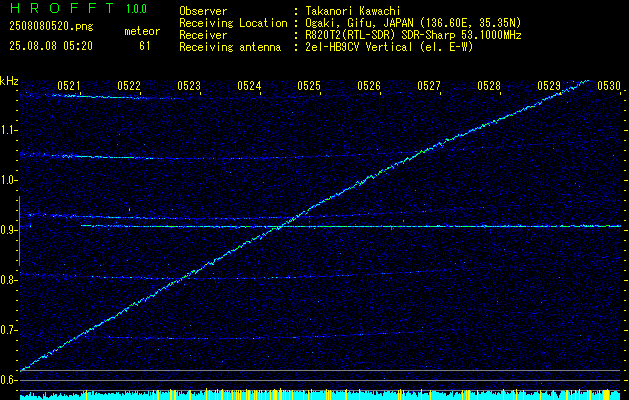The width and height of the screenshot is (629, 400).
Task: Click the 0521 time marker
Action: point(69,85)
